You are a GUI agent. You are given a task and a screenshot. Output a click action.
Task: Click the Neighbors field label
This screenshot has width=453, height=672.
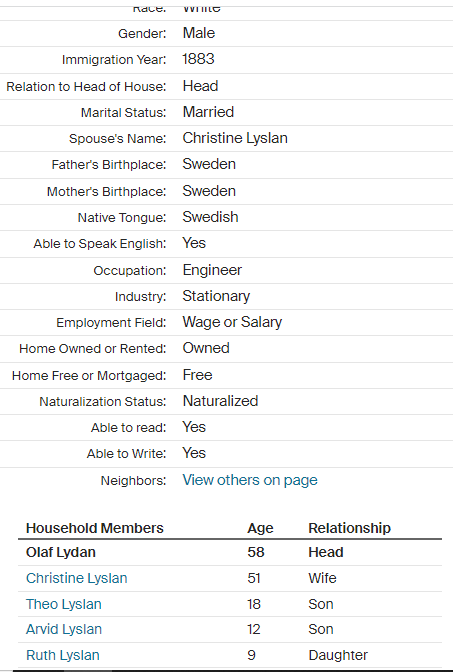tap(133, 481)
